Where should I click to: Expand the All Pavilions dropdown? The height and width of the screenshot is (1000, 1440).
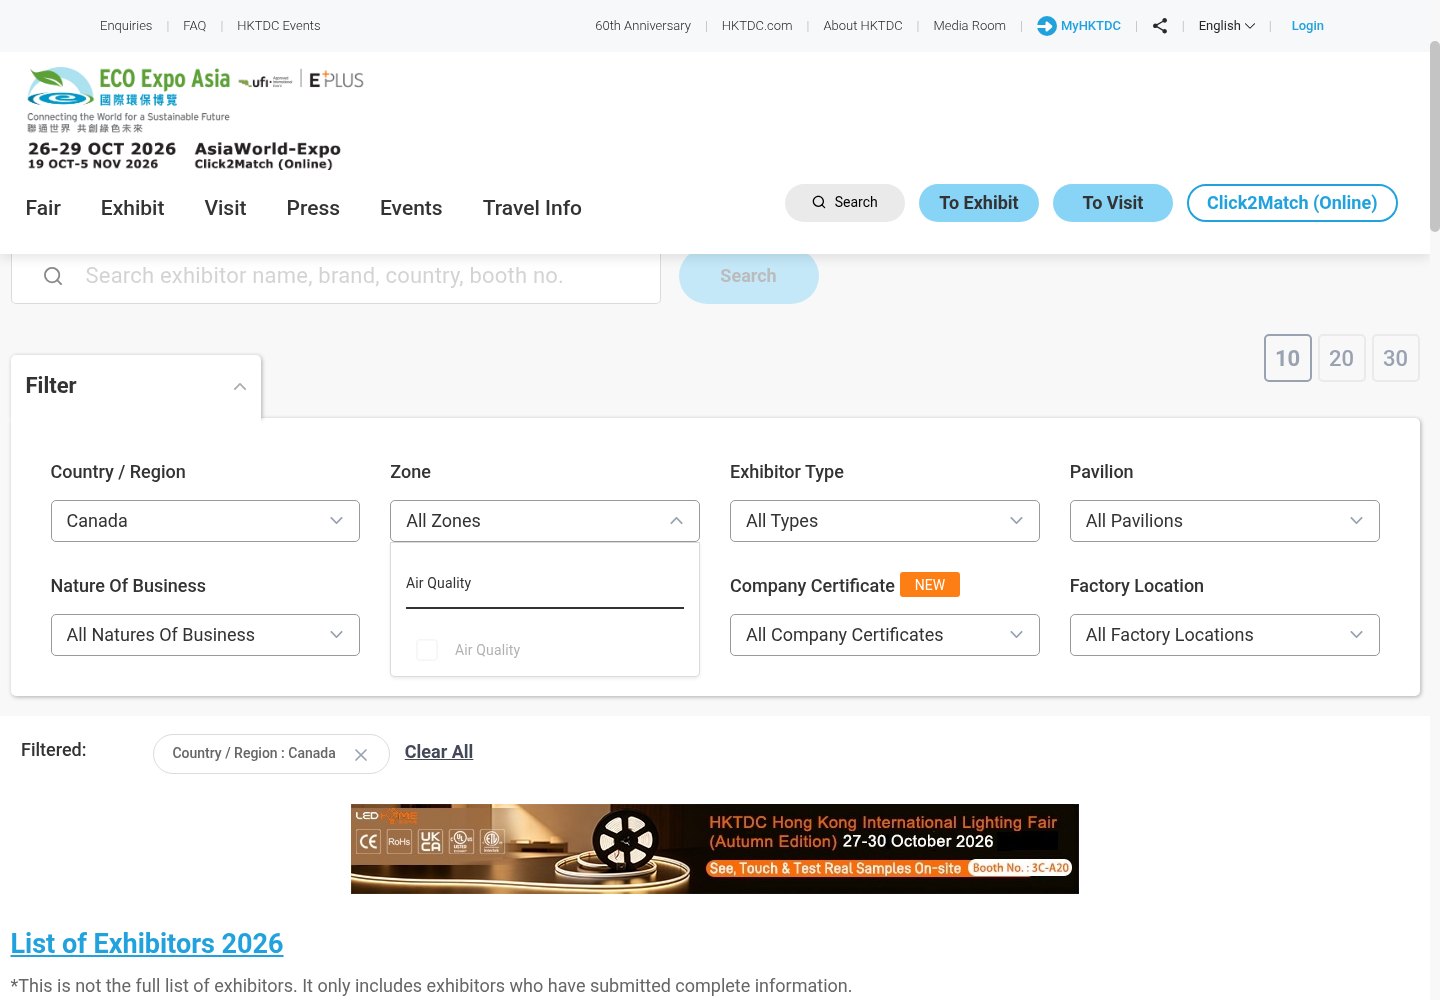1225,521
